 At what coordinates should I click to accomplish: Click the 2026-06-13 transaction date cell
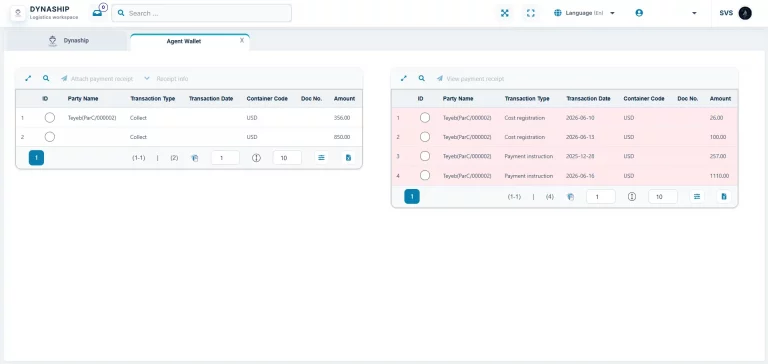pos(579,137)
